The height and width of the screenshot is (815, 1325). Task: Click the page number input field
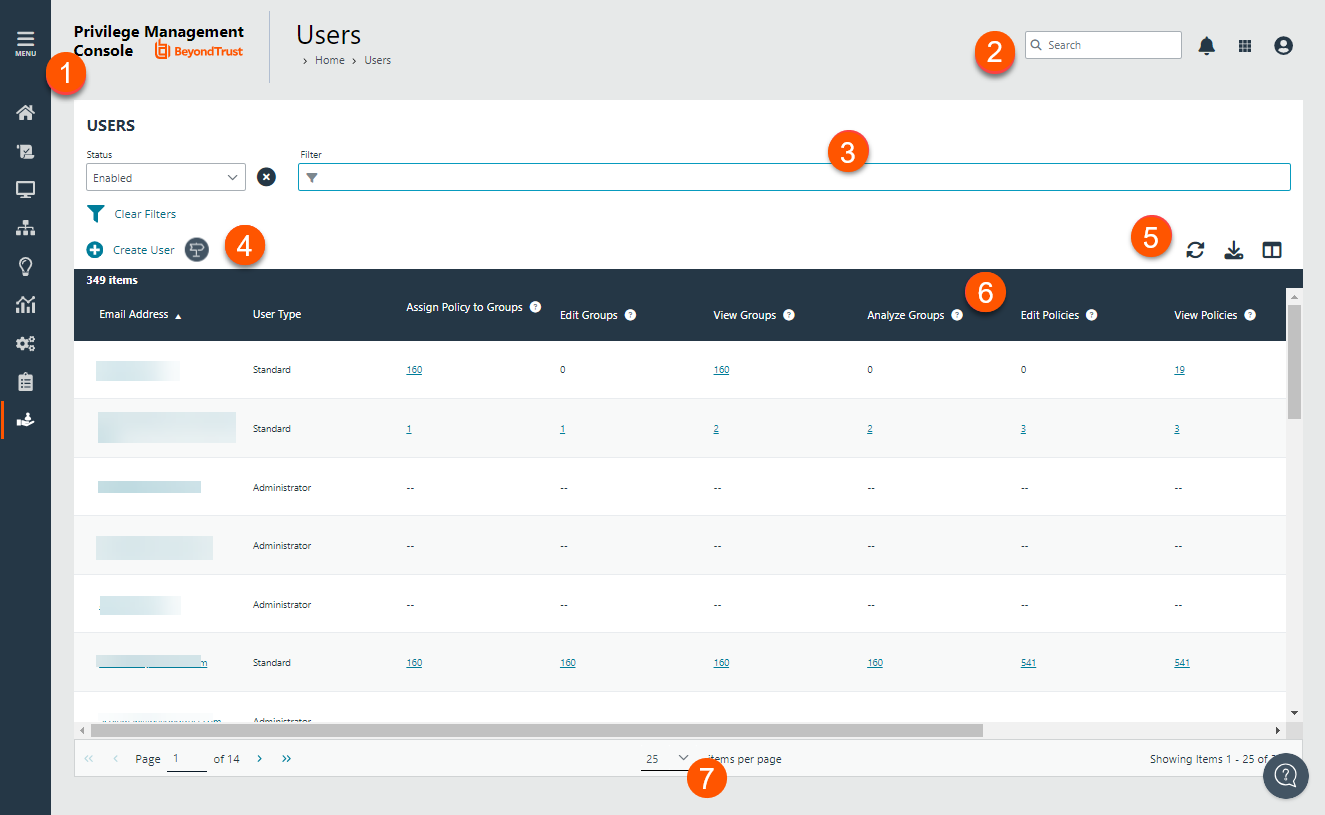[x=187, y=759]
